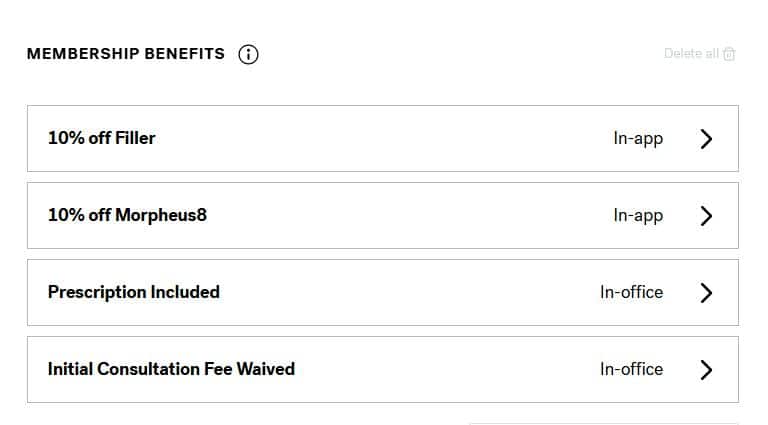The width and height of the screenshot is (768, 425).
Task: Choose the Initial Consultation Fee Waived title
Action: (x=171, y=369)
